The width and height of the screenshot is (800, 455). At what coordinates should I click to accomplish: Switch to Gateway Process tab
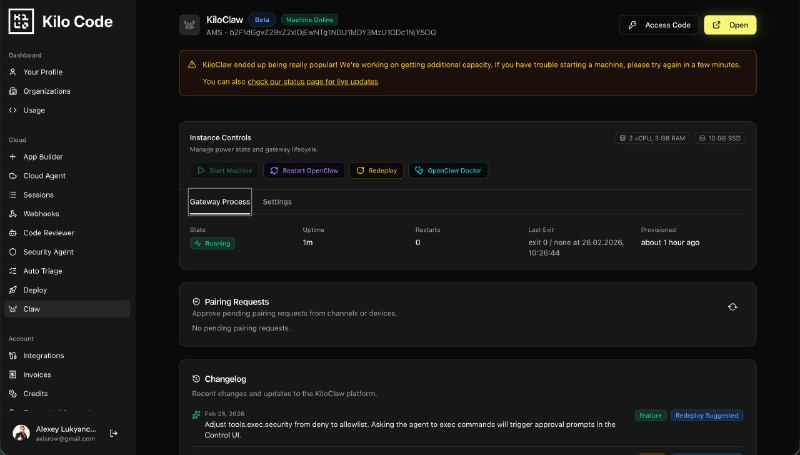click(x=220, y=202)
